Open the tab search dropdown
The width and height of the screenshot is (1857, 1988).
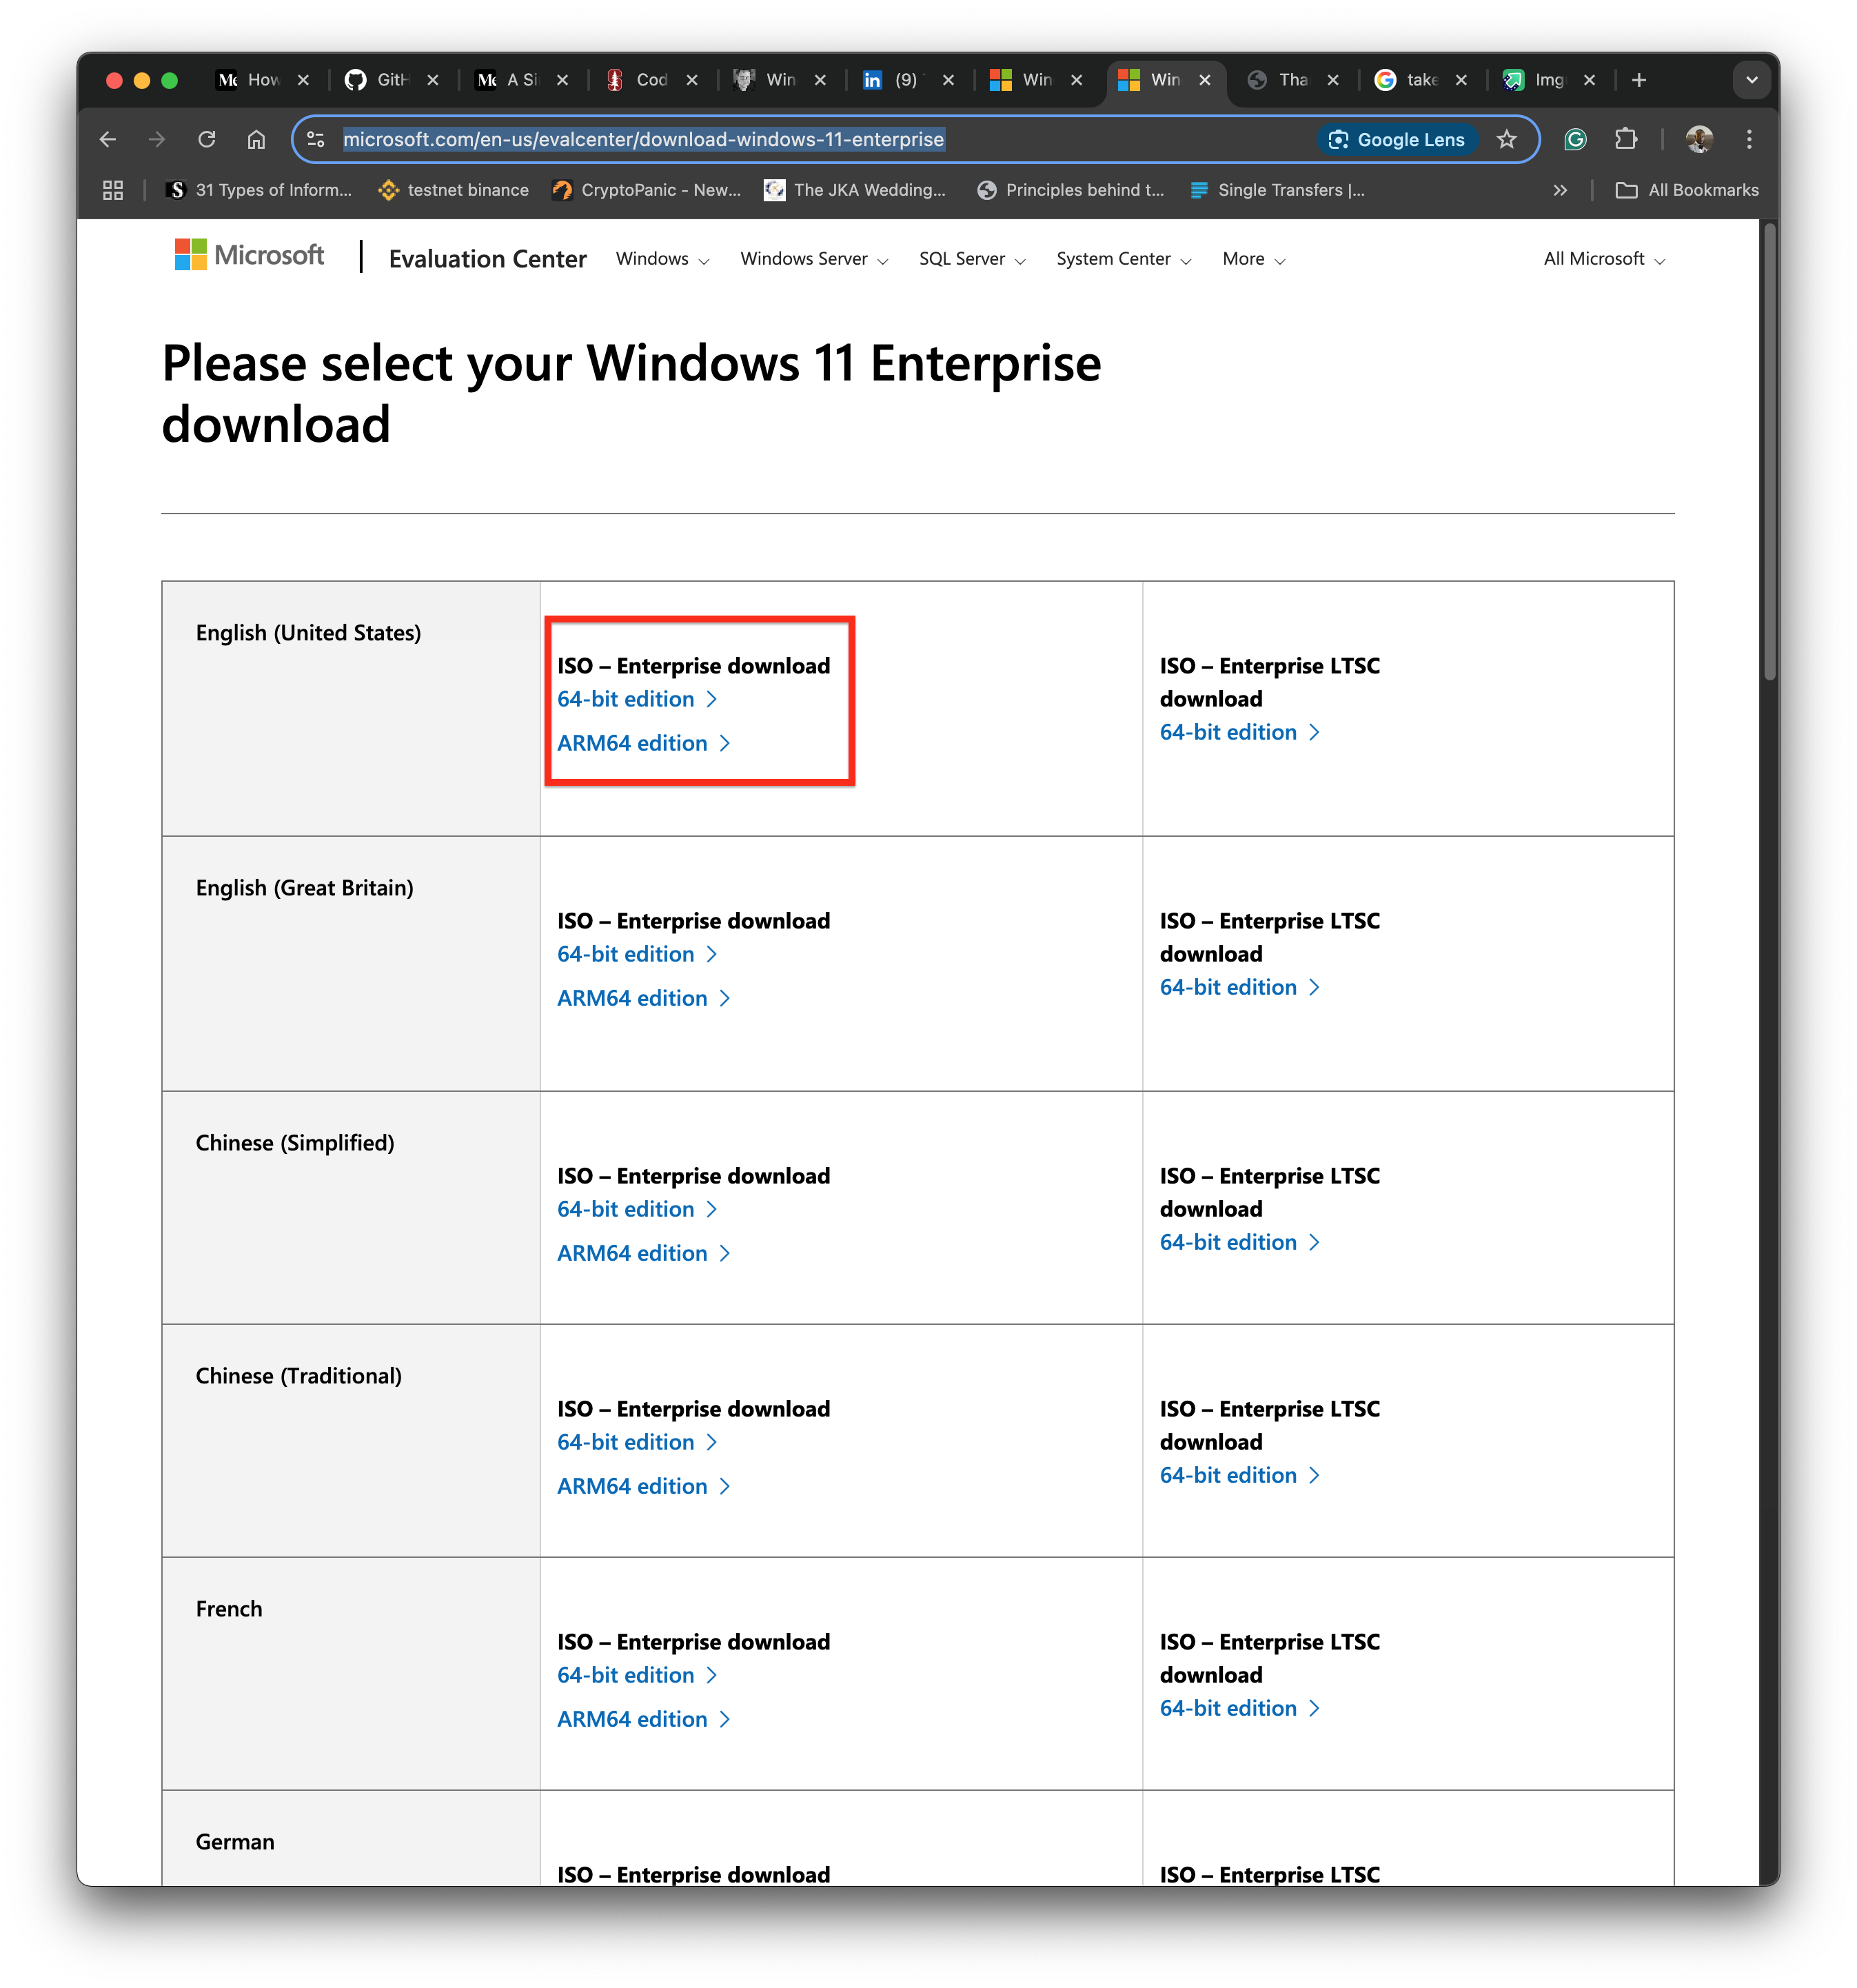click(1751, 80)
